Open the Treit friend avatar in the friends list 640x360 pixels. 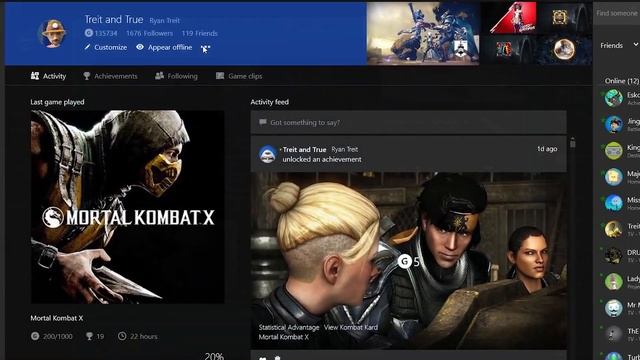point(613,229)
